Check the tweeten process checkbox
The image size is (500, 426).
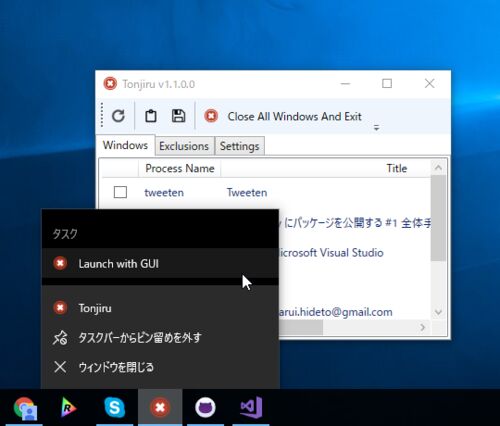coord(120,192)
